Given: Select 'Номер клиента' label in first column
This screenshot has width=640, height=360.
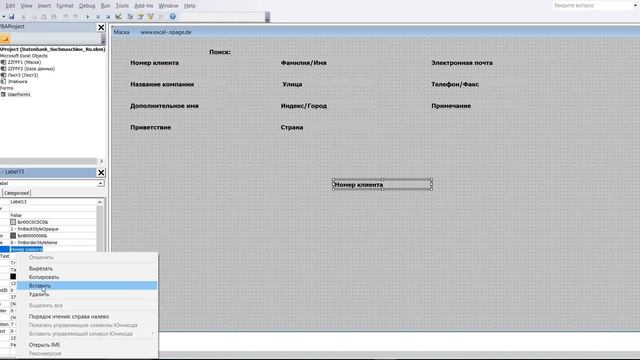Looking at the screenshot, I should 154,63.
